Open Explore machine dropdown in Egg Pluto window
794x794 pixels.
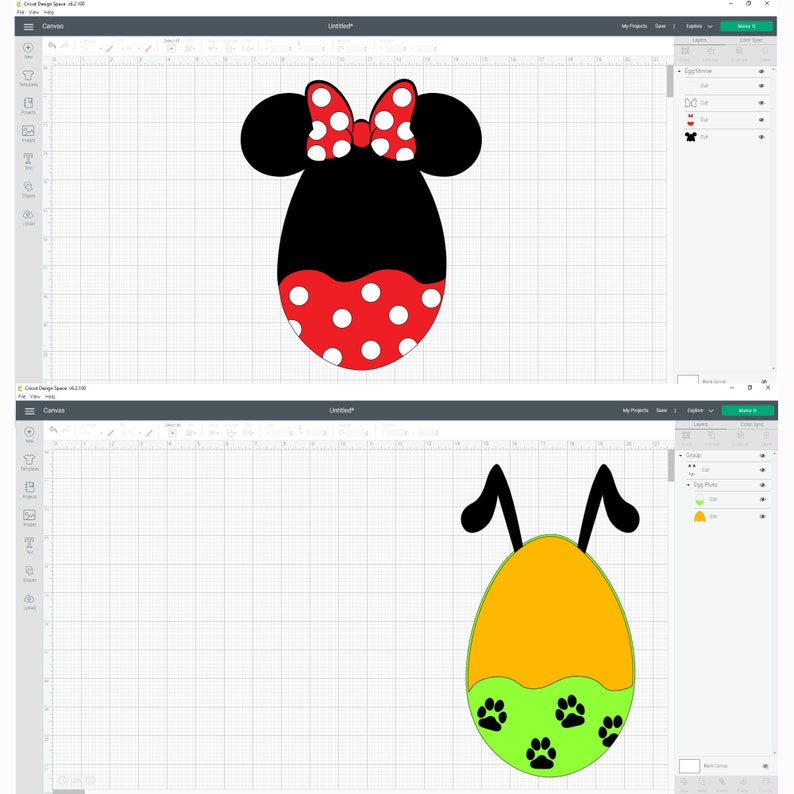tap(700, 411)
